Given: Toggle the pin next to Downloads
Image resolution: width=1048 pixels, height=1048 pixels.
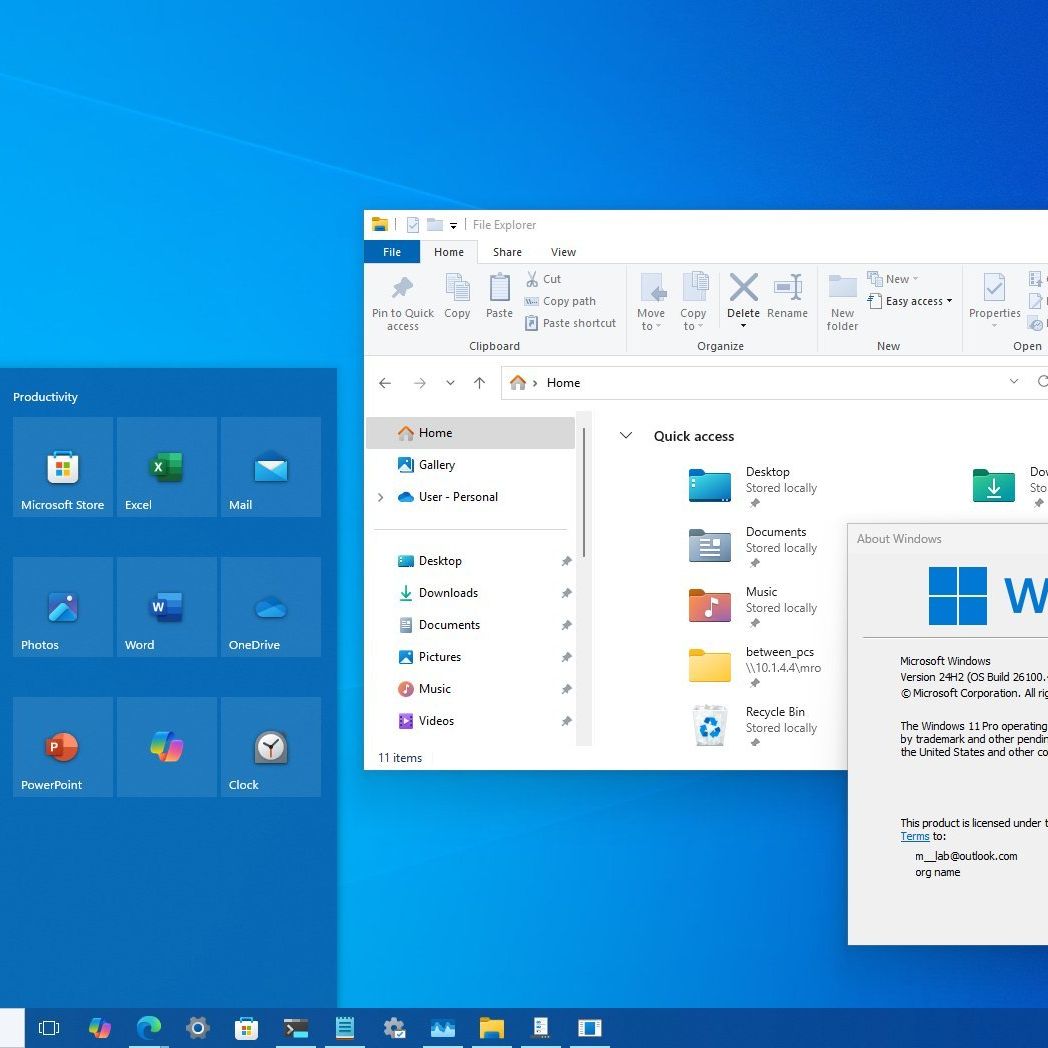Looking at the screenshot, I should pyautogui.click(x=566, y=594).
